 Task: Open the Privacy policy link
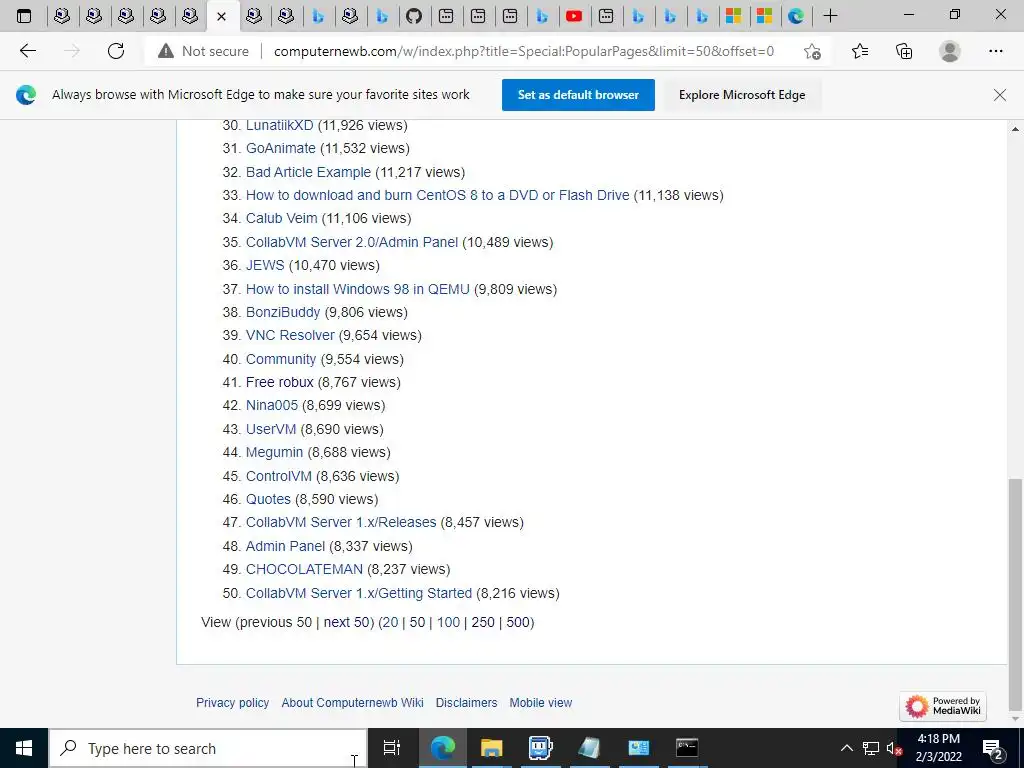(232, 703)
